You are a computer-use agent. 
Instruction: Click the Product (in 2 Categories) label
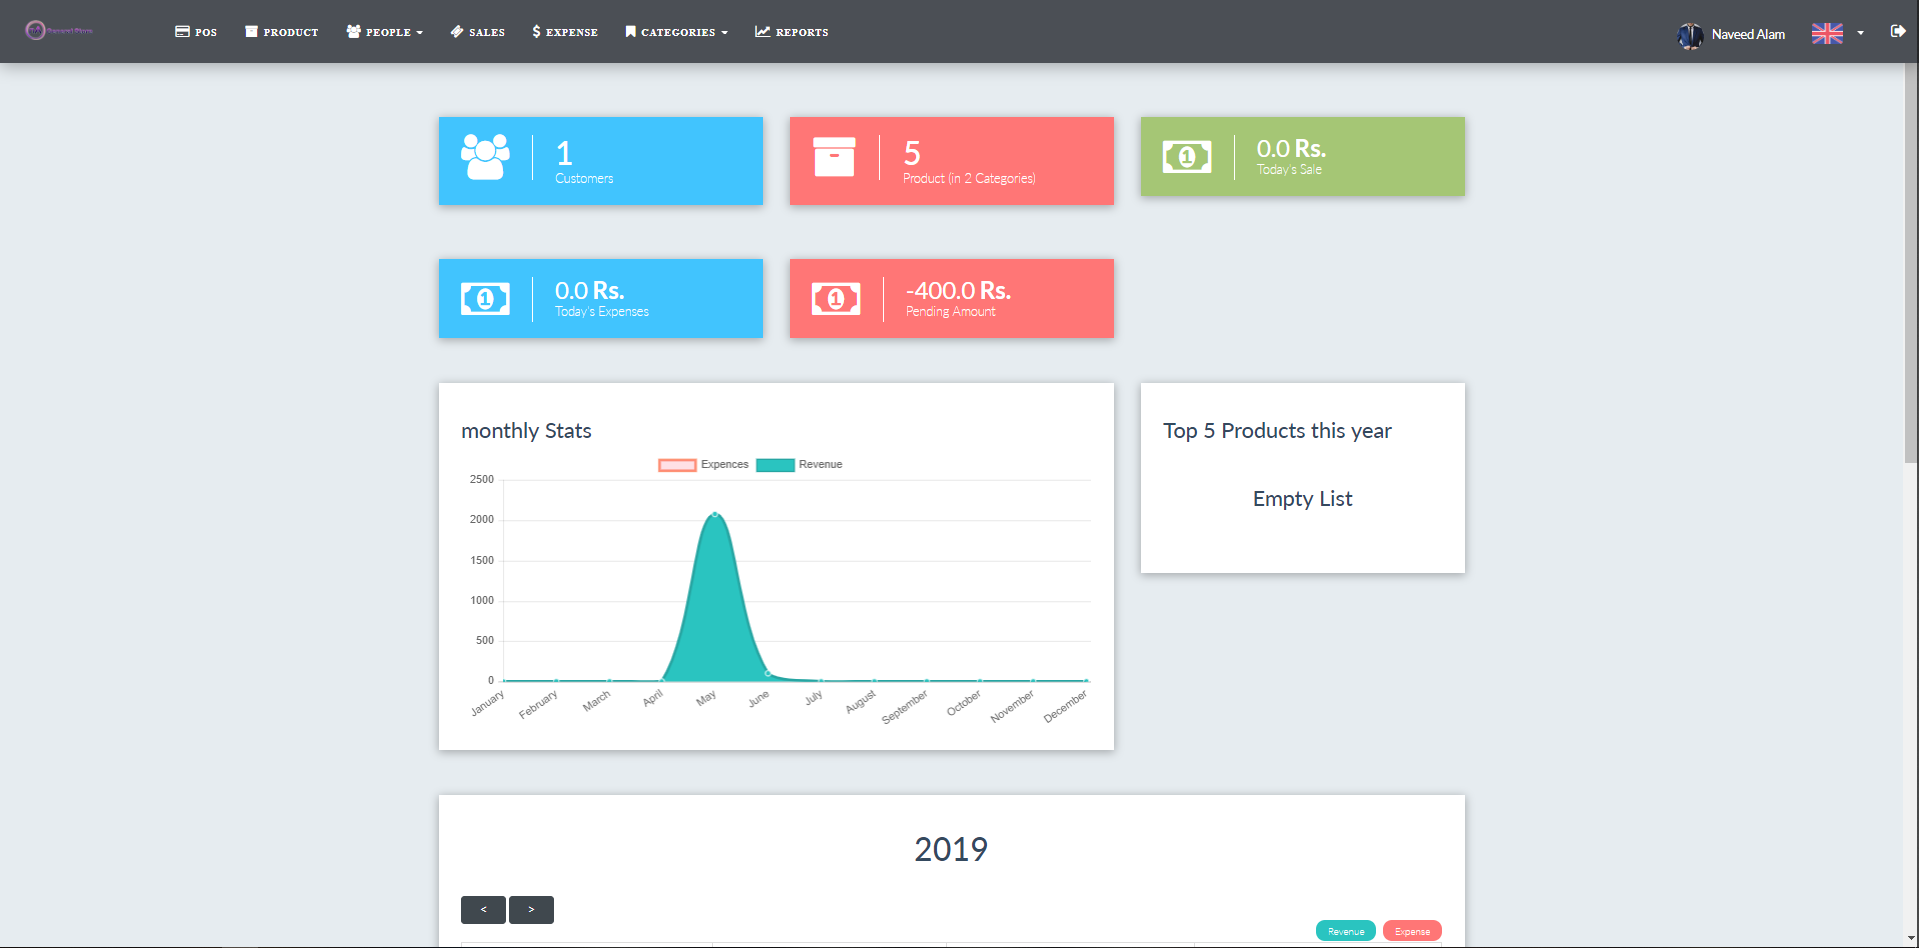[969, 179]
